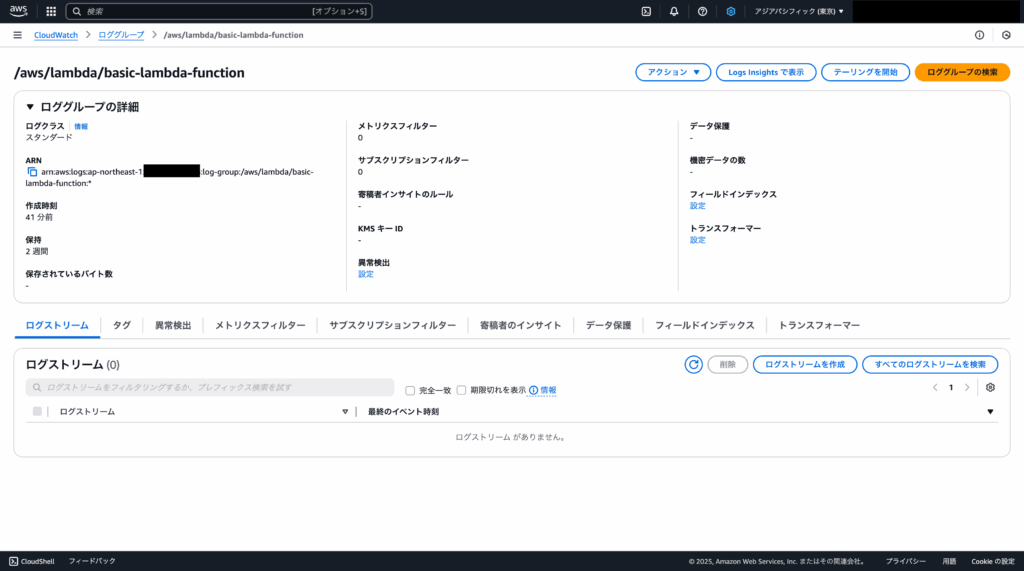Click the disabled 削除 button

coord(728,365)
